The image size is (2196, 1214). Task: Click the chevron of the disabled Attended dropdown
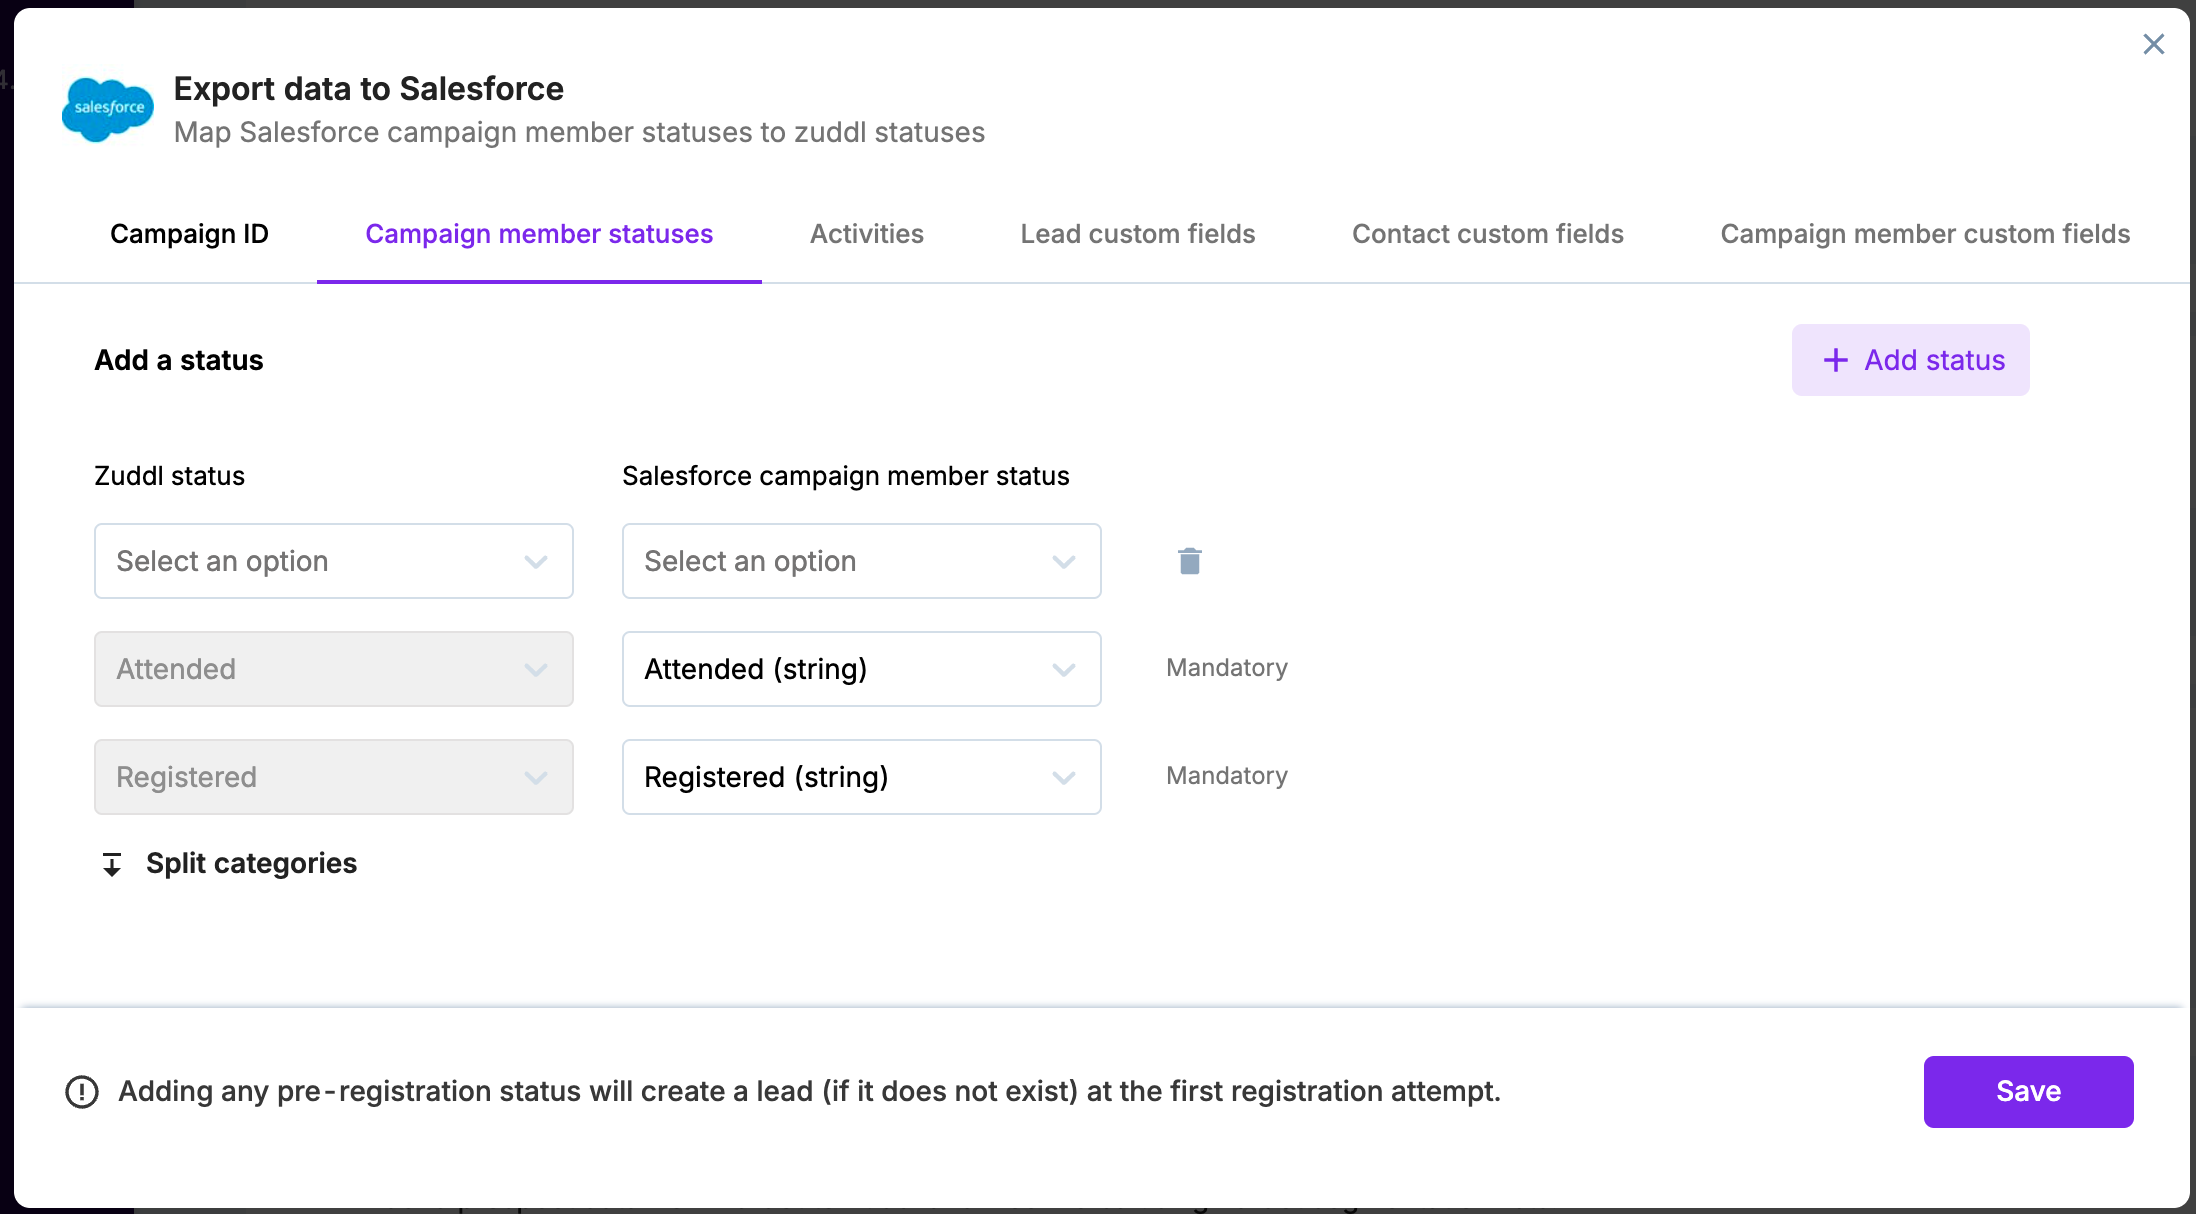click(x=536, y=669)
